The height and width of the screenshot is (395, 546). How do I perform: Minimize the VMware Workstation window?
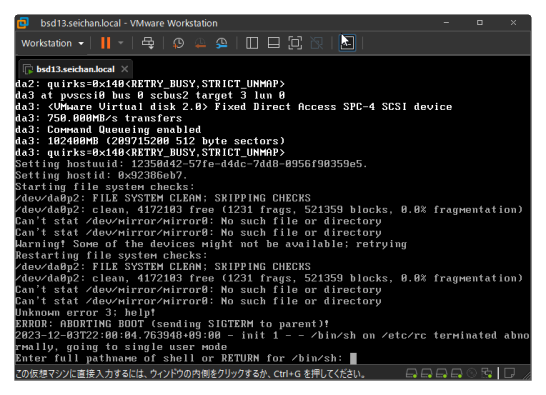coord(446,23)
